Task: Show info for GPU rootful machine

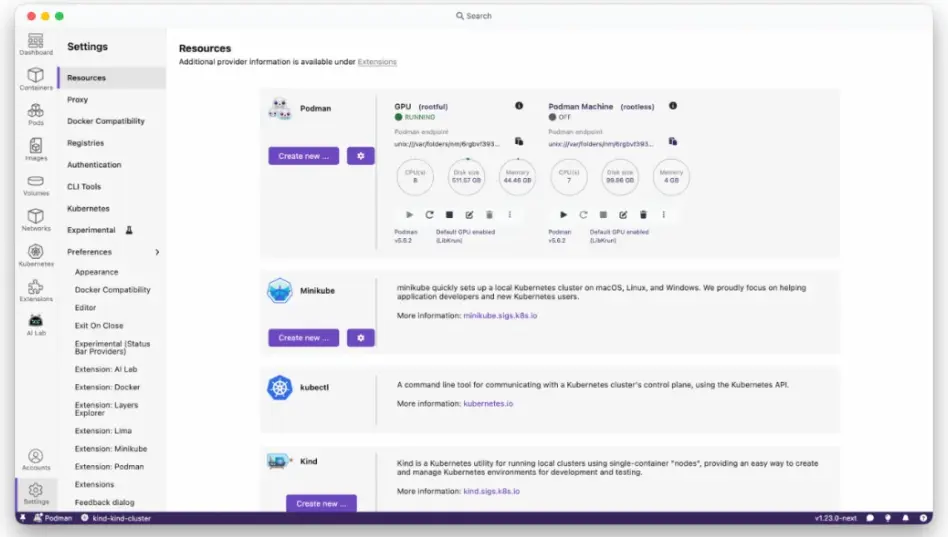Action: point(519,106)
